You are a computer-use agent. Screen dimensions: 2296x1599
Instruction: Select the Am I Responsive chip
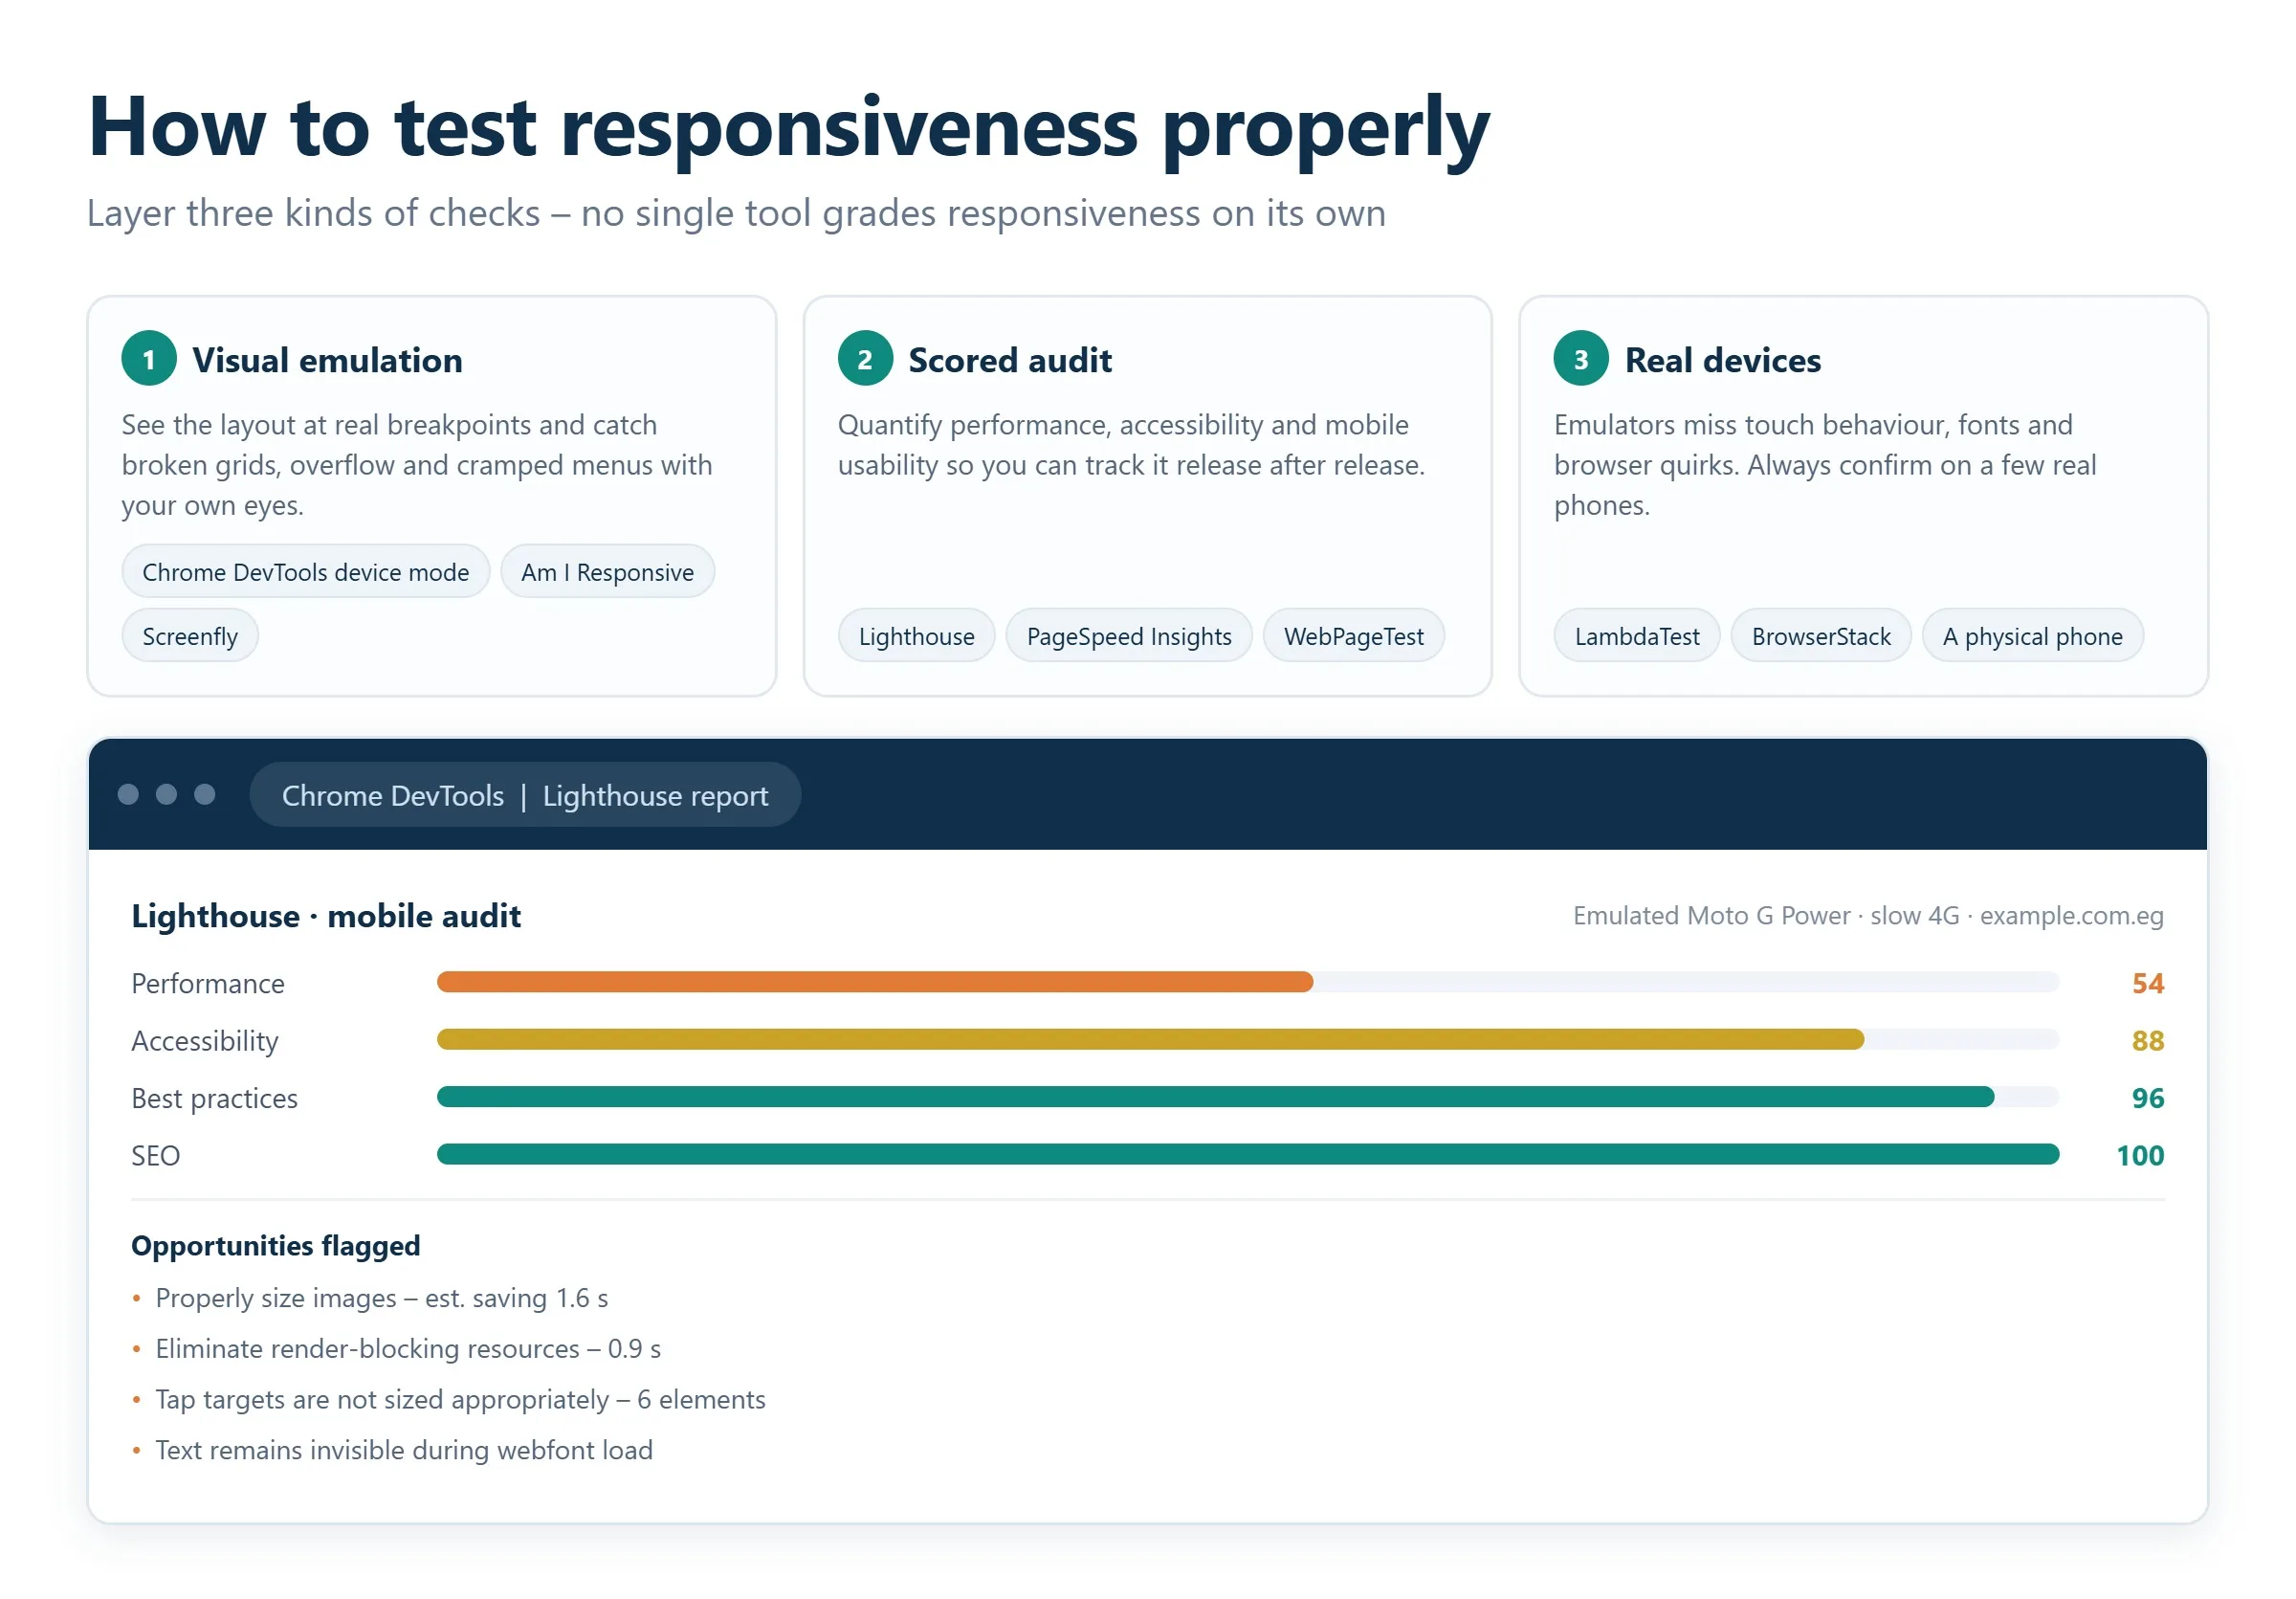tap(607, 572)
